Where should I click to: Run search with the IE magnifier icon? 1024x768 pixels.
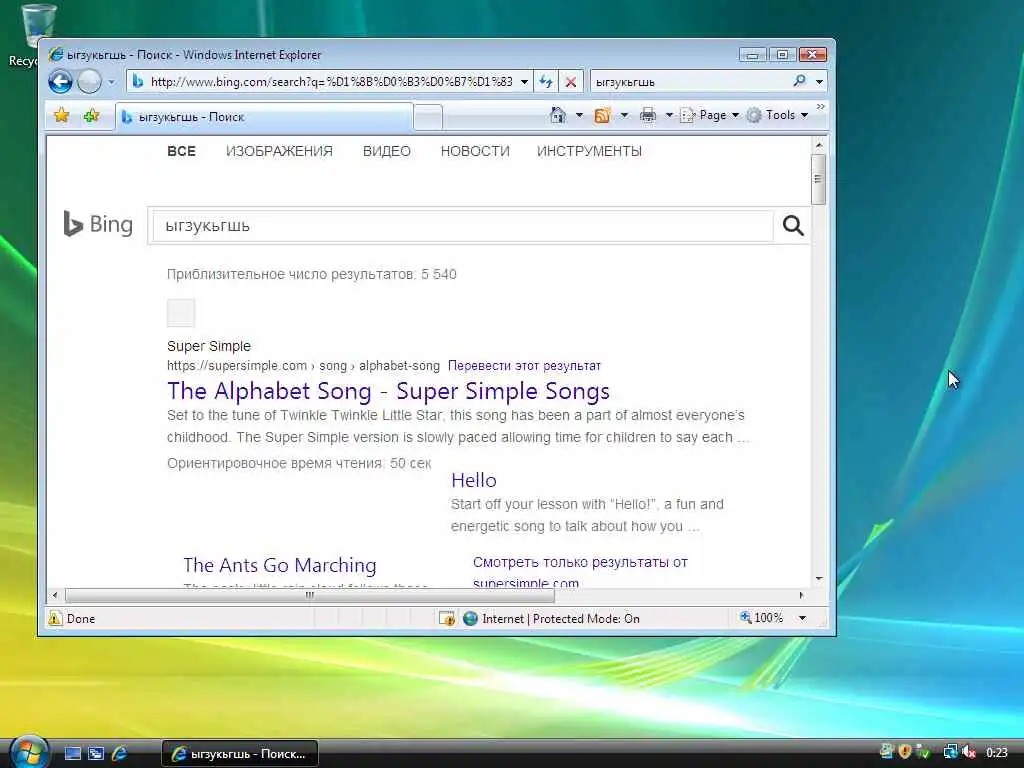[799, 81]
